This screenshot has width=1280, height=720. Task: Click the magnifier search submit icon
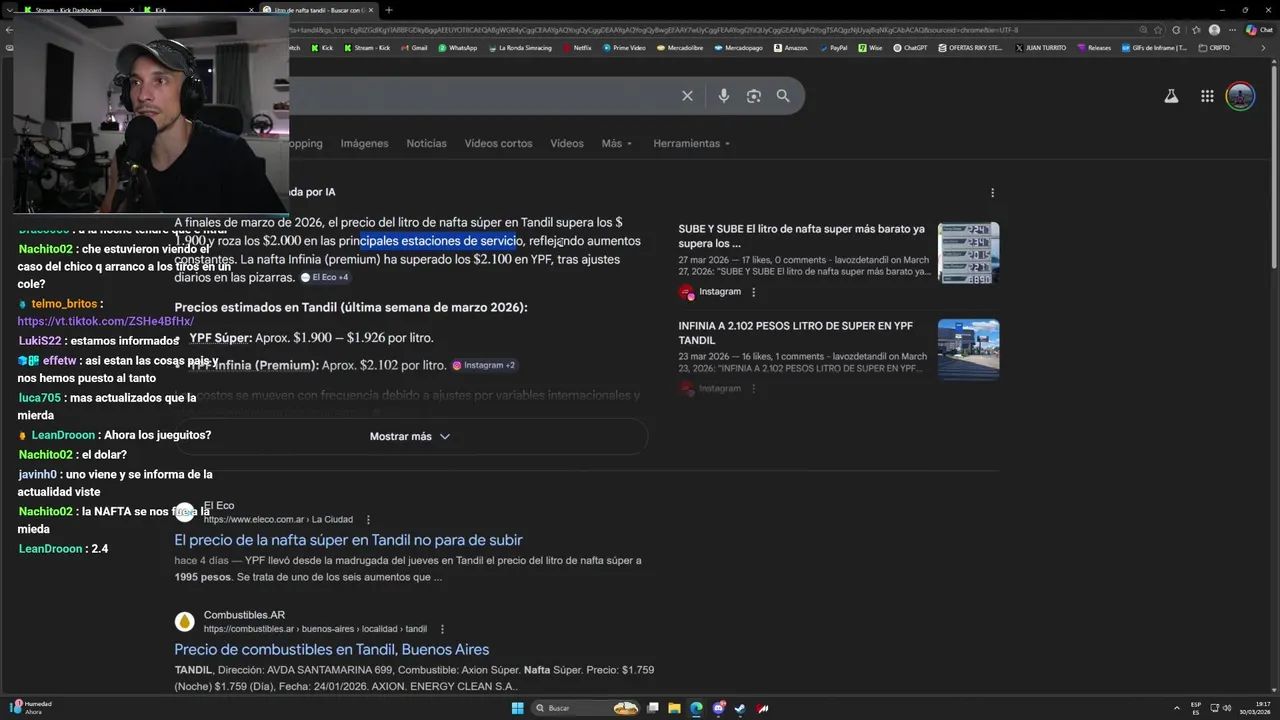[783, 96]
